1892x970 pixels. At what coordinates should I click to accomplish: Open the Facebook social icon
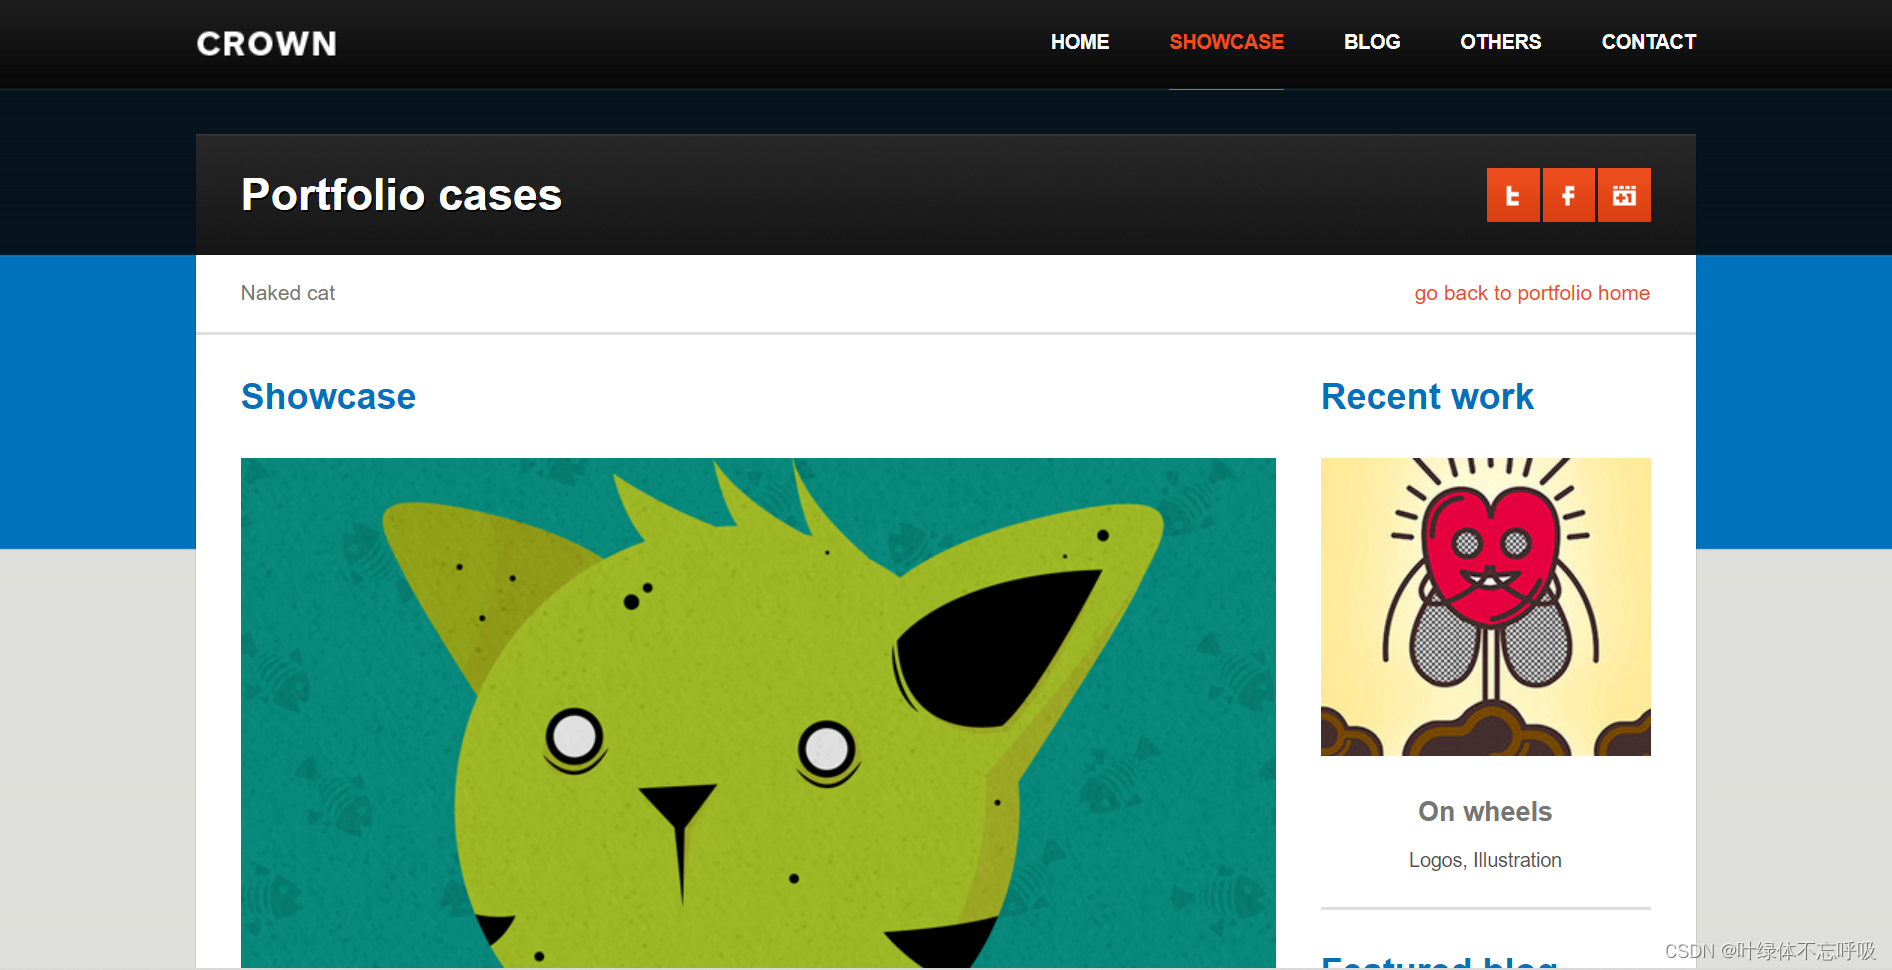click(1568, 195)
